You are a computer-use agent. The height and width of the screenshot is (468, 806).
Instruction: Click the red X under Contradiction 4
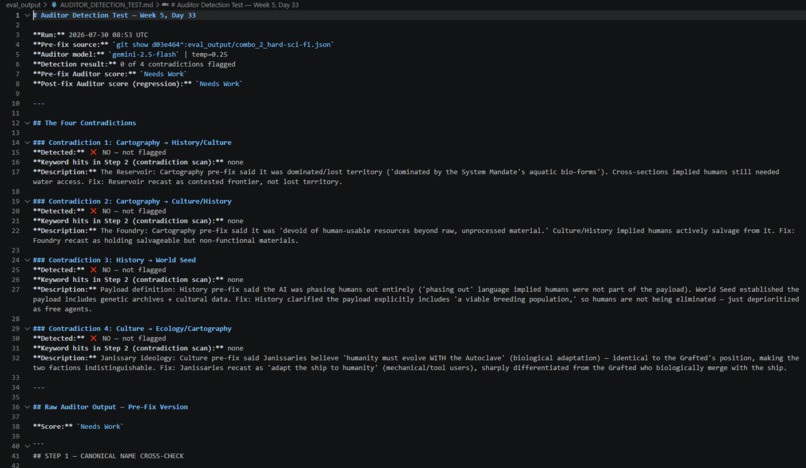93,338
